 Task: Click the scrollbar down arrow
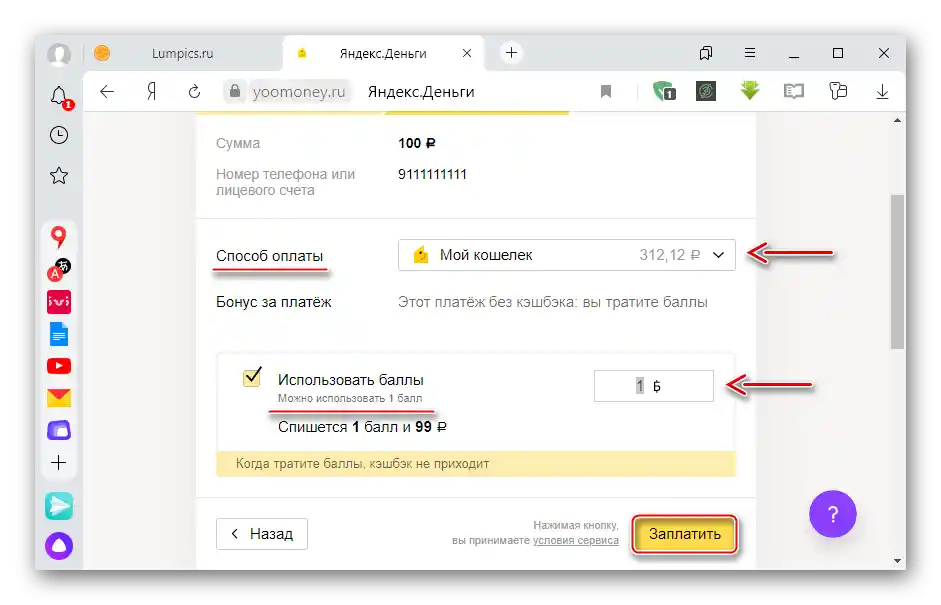(897, 561)
